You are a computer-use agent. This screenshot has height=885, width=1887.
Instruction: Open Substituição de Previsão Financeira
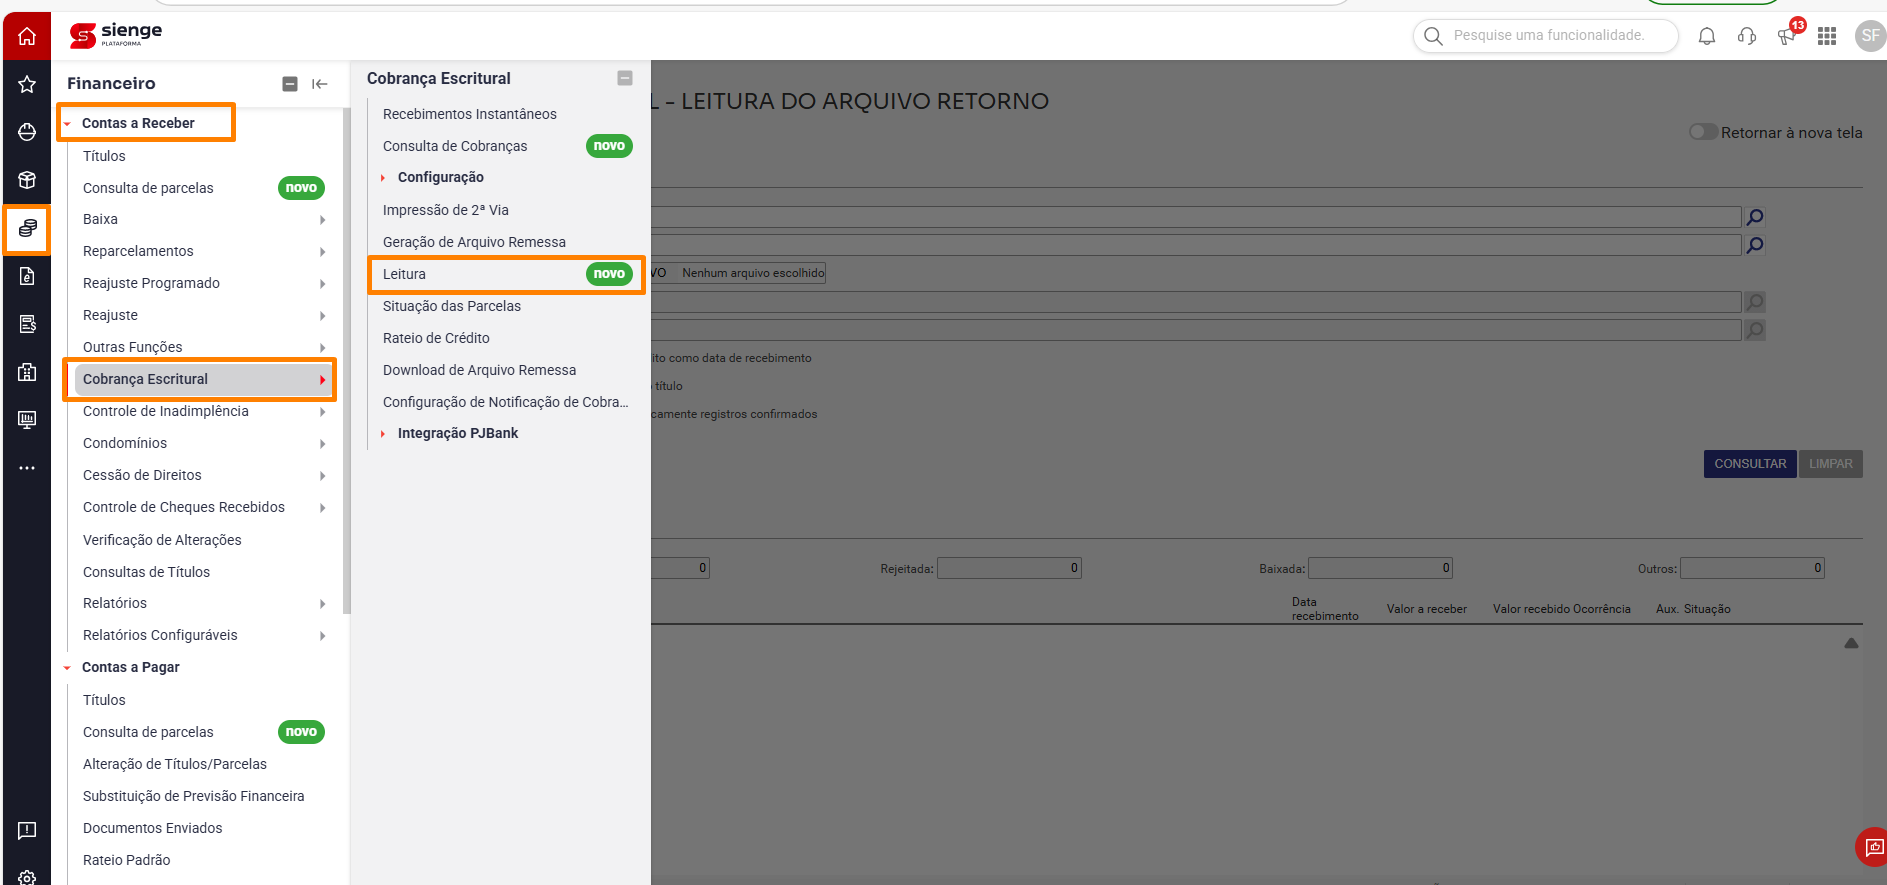coord(194,796)
